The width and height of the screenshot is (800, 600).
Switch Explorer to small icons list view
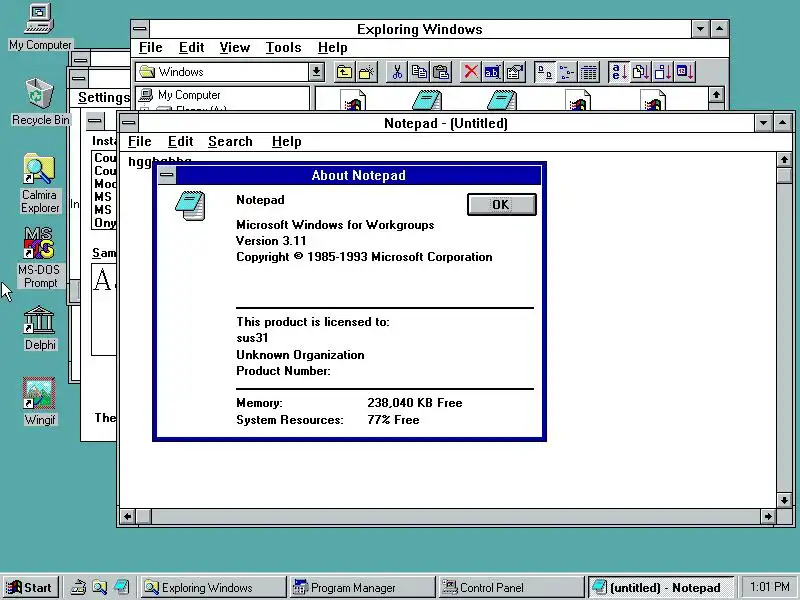click(x=566, y=72)
